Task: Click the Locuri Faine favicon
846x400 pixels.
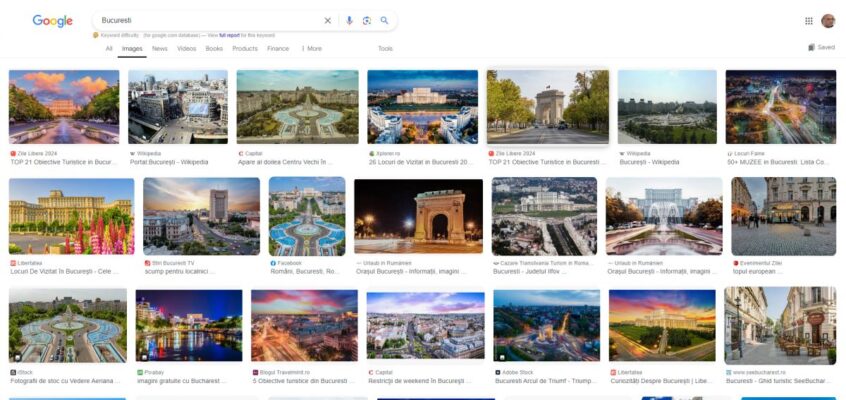Action: click(x=729, y=154)
